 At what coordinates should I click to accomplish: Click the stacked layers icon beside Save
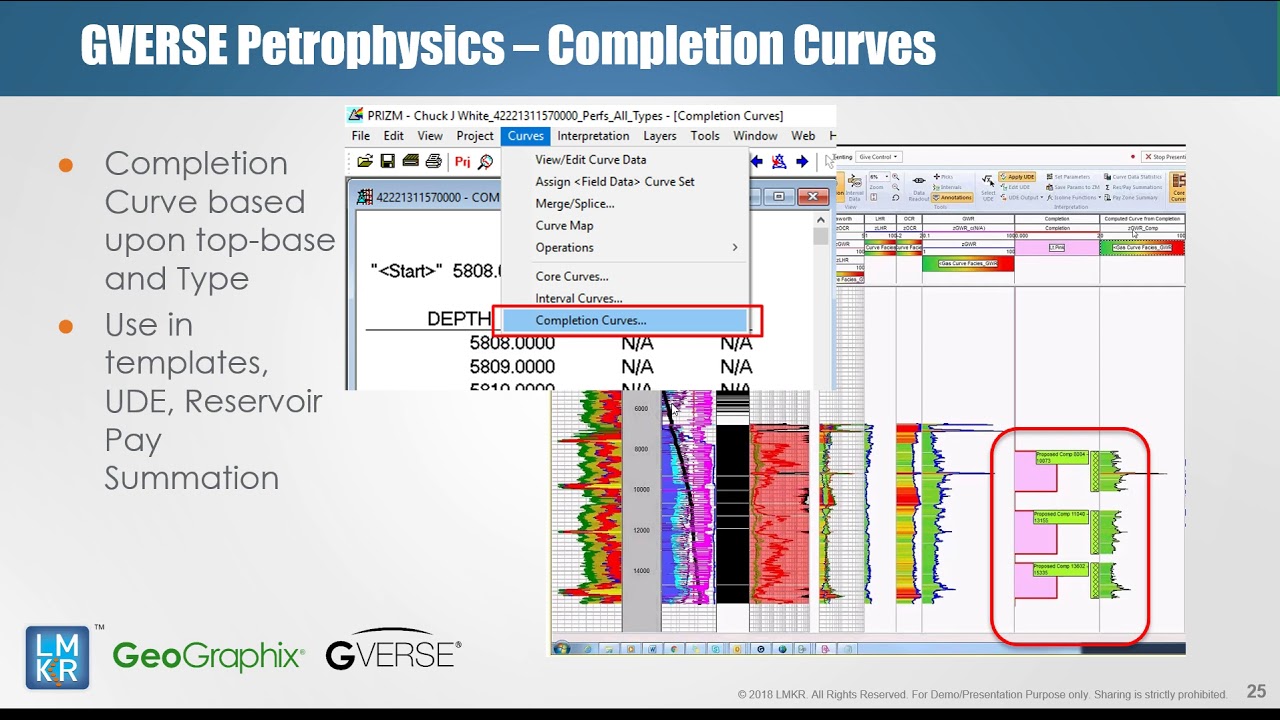coord(410,161)
